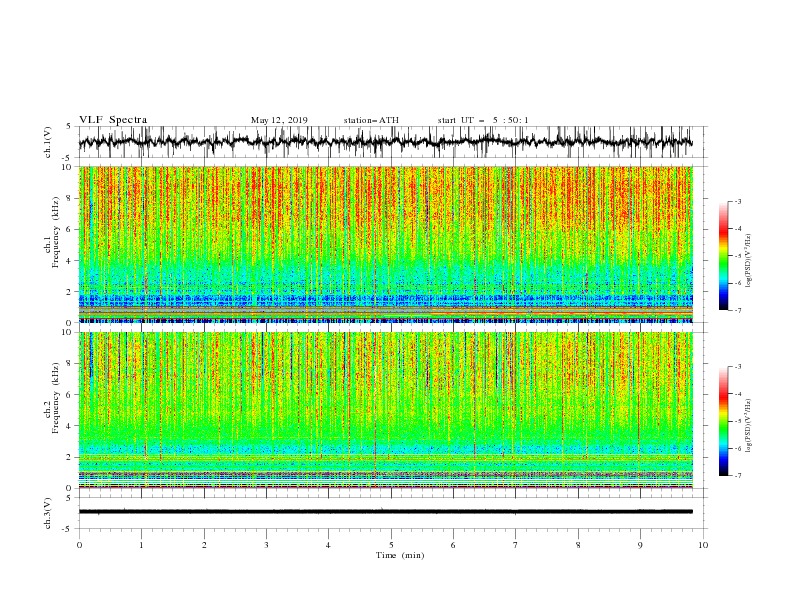The width and height of the screenshot is (792, 612).
Task: Click the "-3" tick on upper colorbar
Action: pyautogui.click(x=737, y=201)
